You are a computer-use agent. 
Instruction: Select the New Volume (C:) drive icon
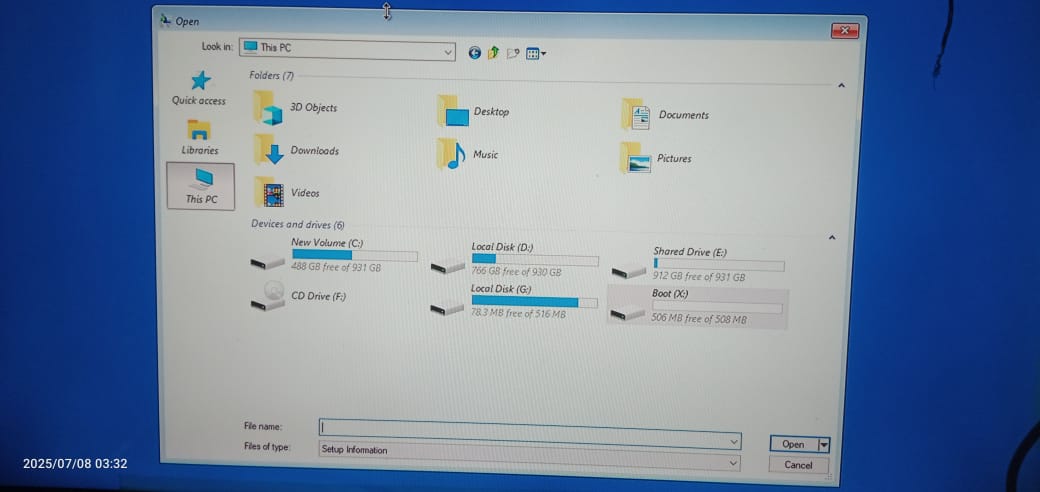coord(268,263)
